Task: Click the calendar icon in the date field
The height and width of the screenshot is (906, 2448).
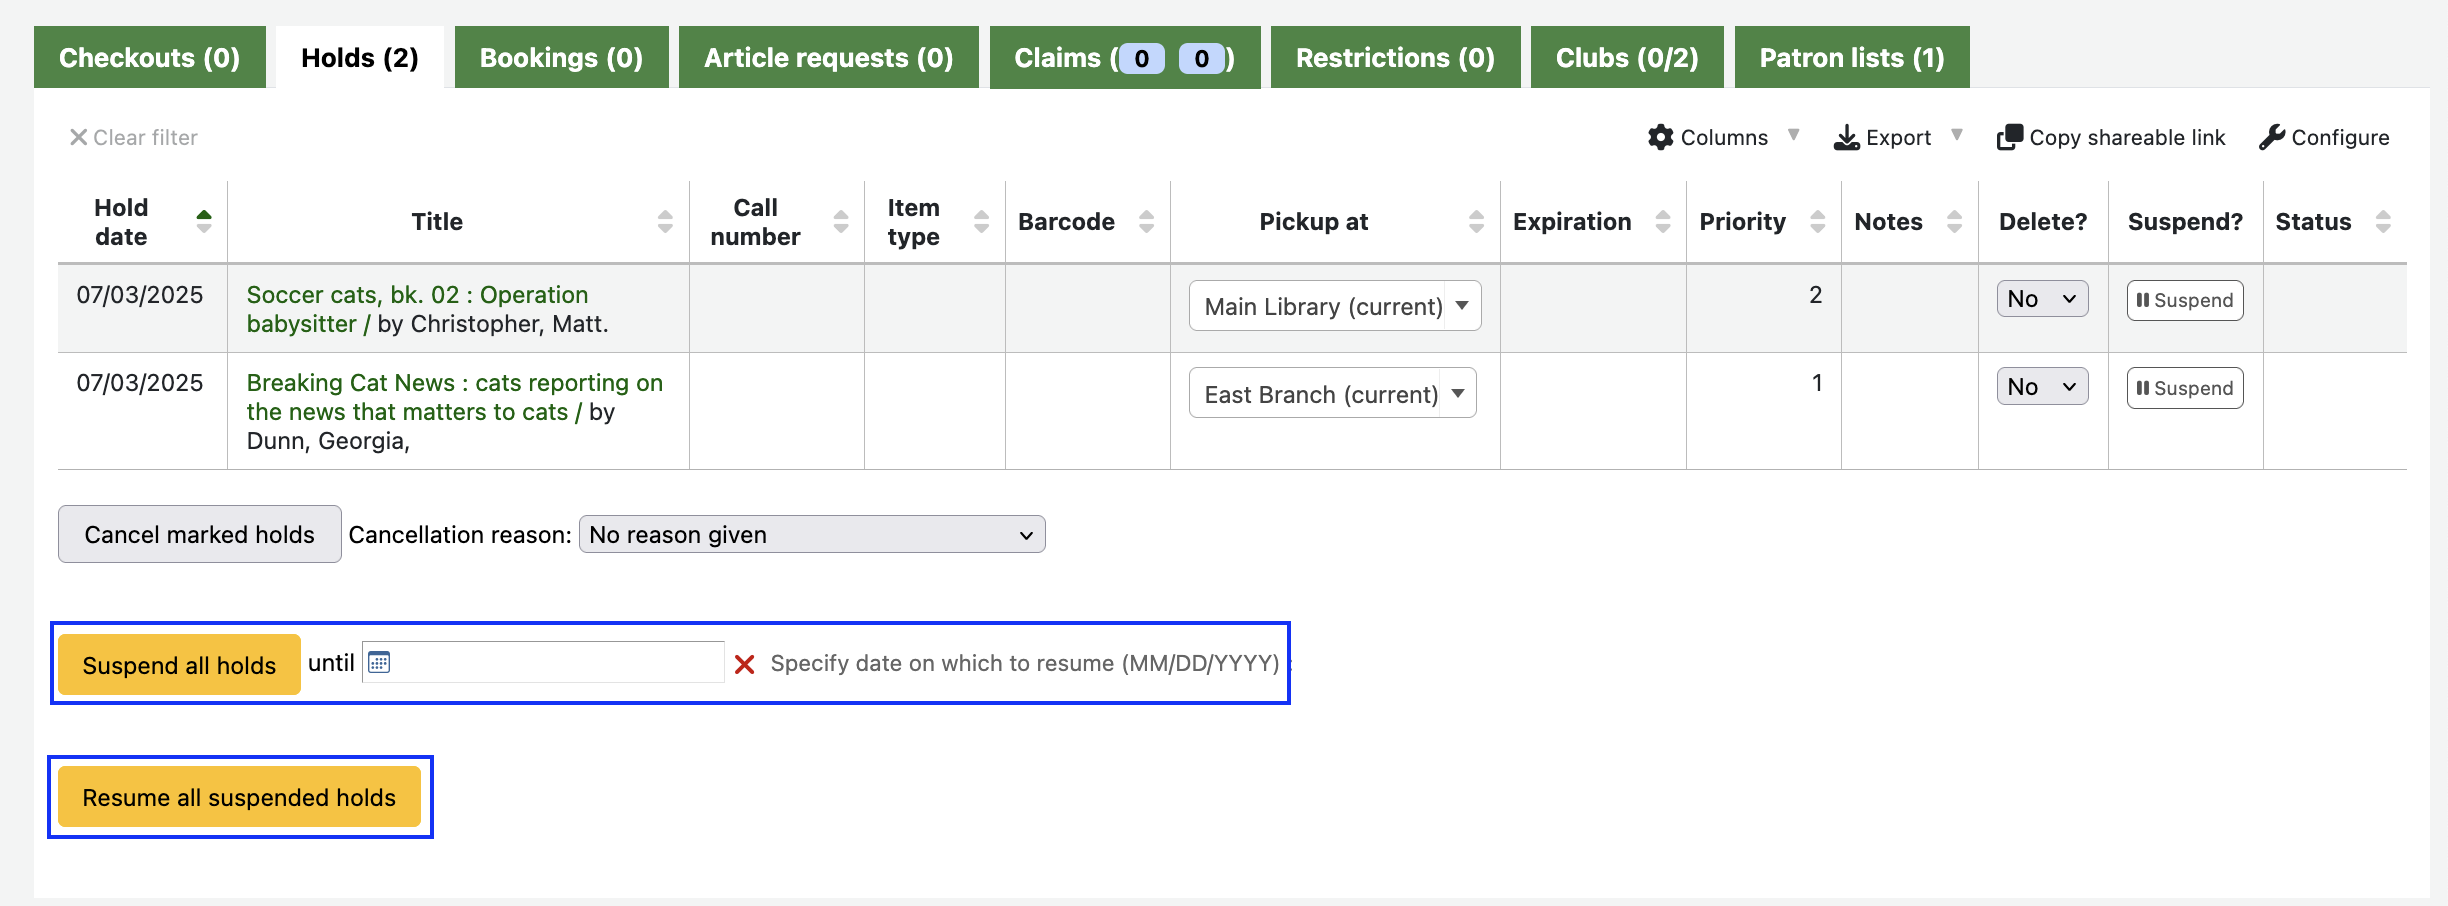Action: (379, 662)
